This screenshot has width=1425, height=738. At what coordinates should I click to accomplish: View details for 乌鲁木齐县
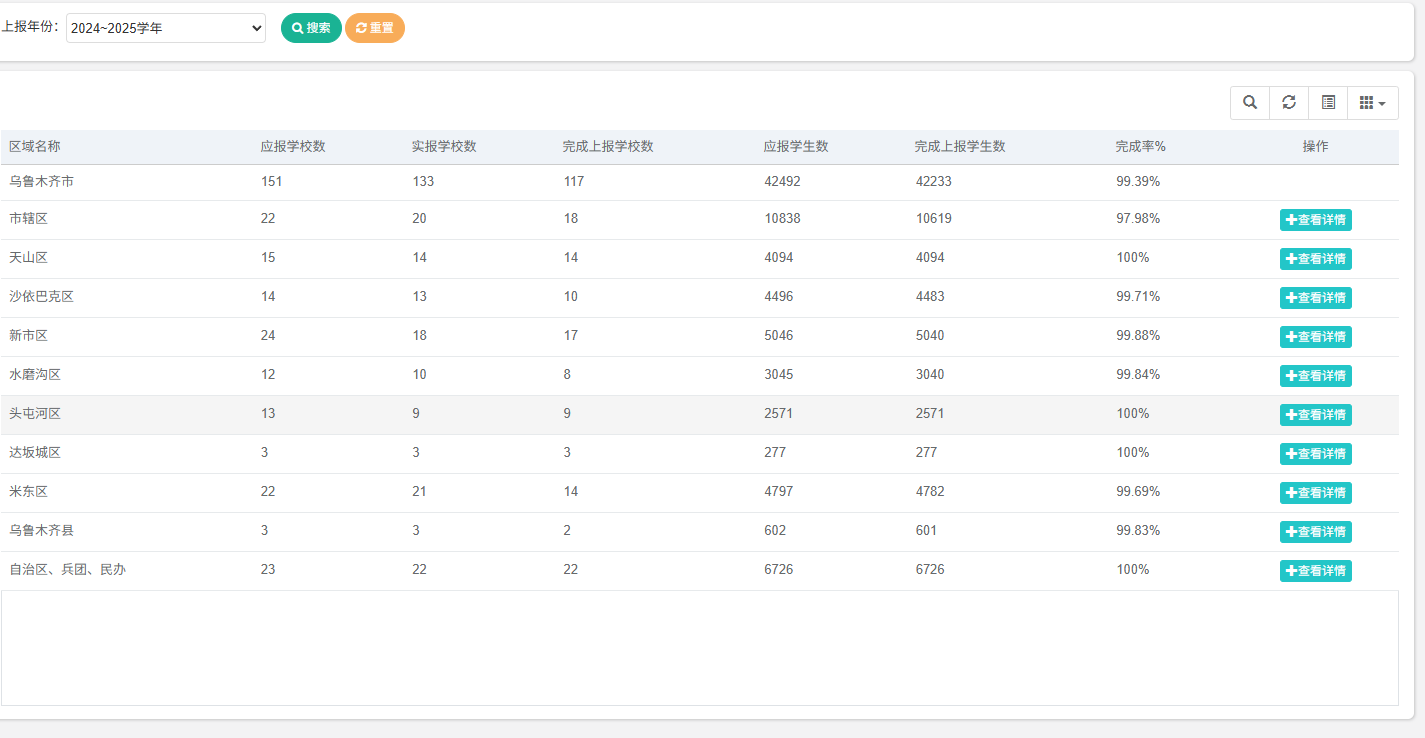pyautogui.click(x=1315, y=532)
